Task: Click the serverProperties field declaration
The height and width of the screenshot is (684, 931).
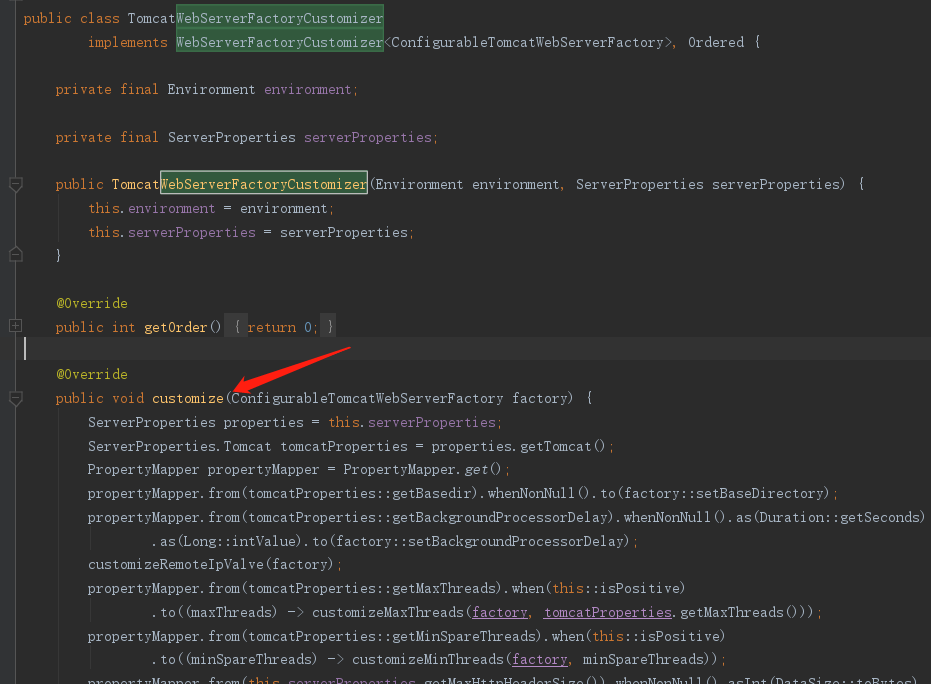Action: coord(246,138)
